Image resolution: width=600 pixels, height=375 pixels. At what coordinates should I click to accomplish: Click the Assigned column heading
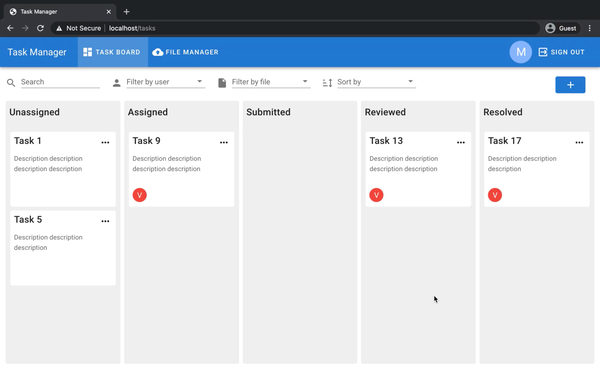[x=148, y=112]
